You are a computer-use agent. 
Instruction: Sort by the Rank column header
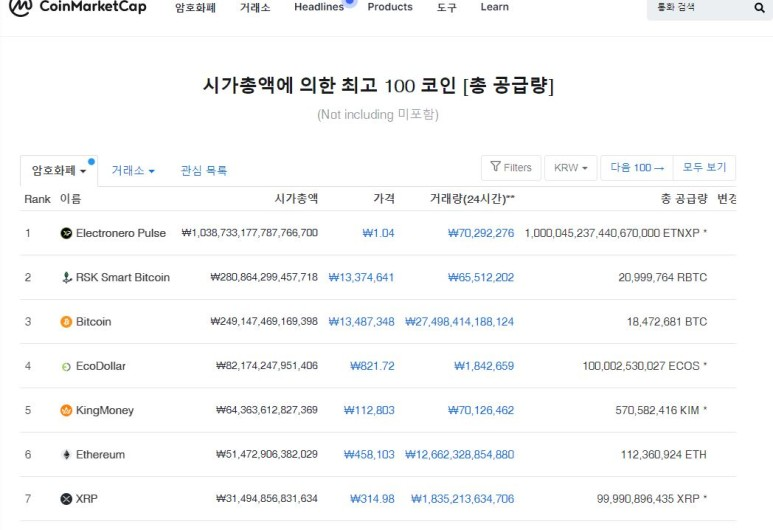37,199
